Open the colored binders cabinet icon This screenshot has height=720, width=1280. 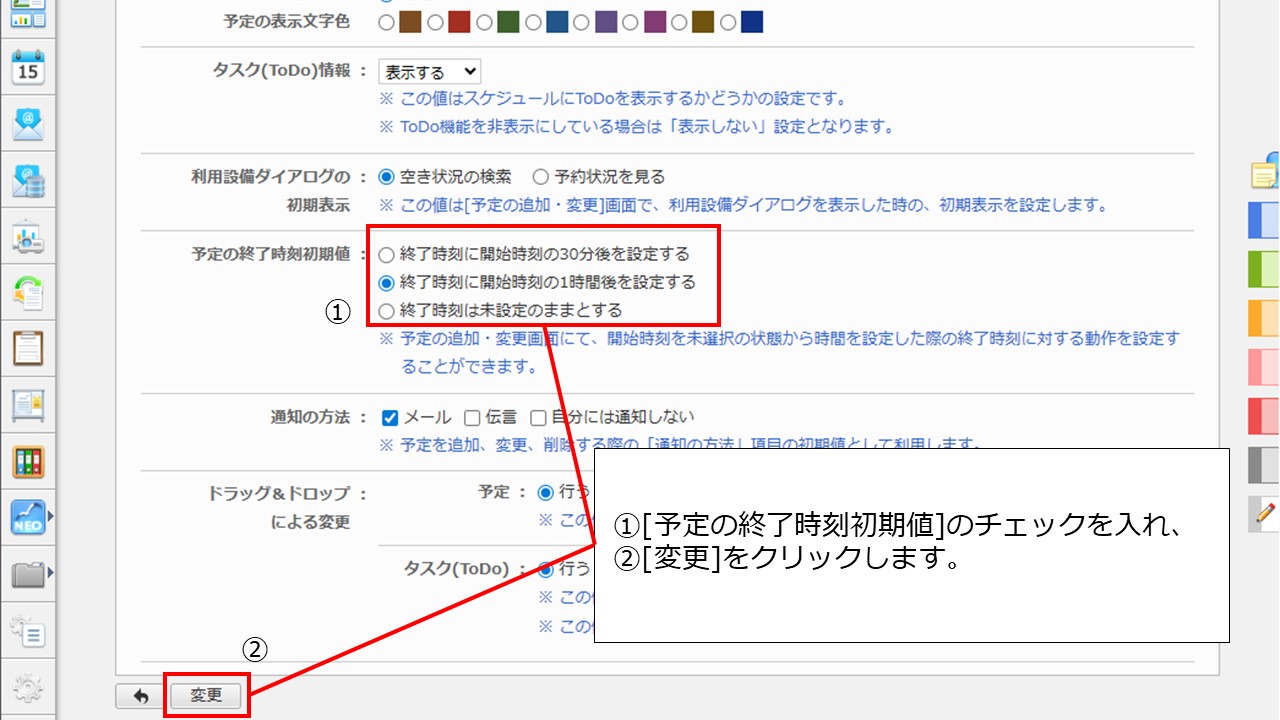[x=27, y=461]
